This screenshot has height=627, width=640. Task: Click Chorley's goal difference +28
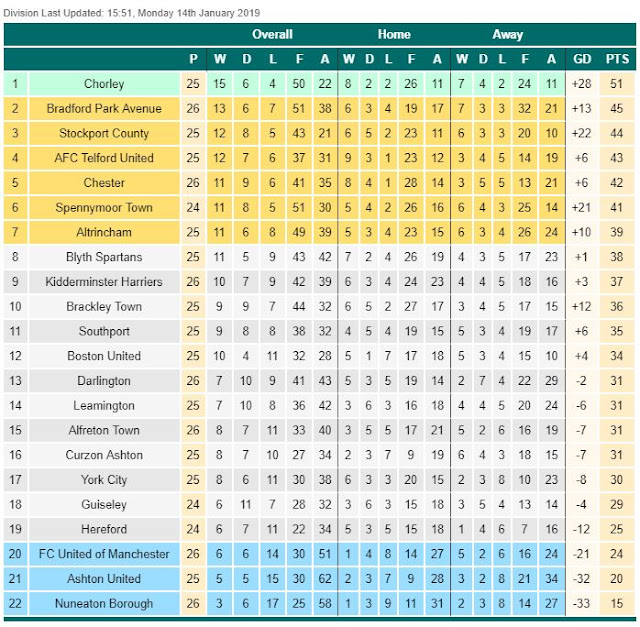(581, 84)
